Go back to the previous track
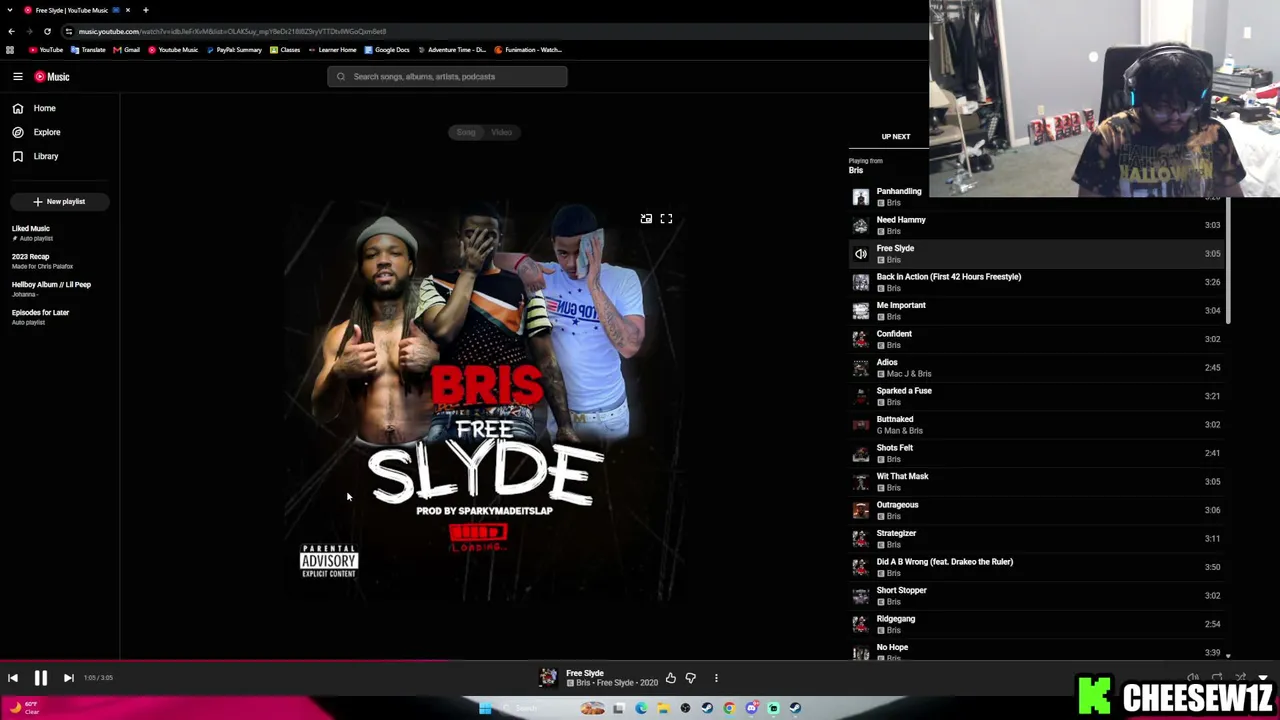This screenshot has height=720, width=1280. point(13,678)
